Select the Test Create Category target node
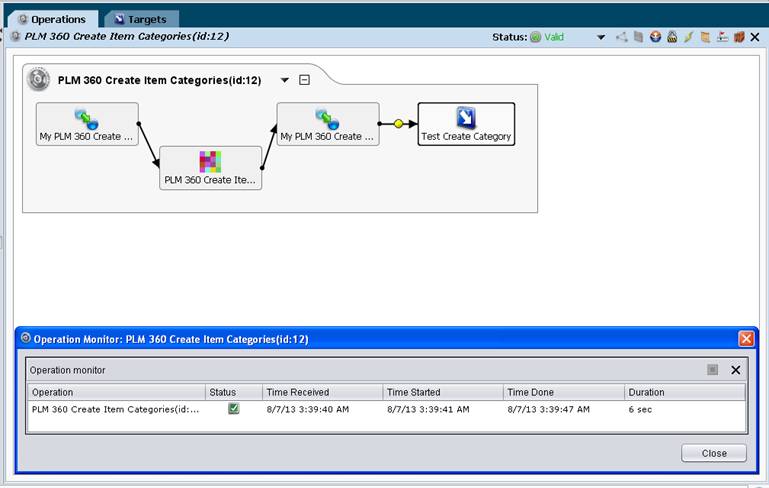The image size is (769, 488). pos(466,124)
